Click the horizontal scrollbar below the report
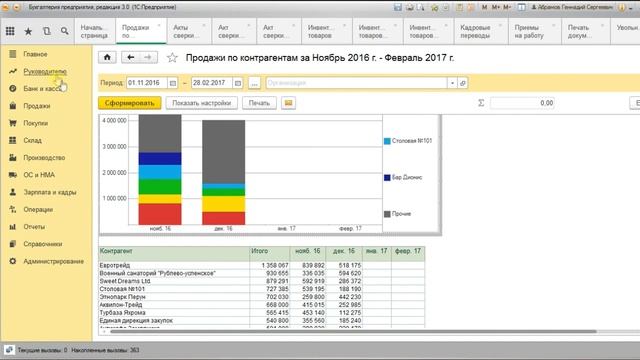640x360 pixels. pyautogui.click(x=353, y=331)
